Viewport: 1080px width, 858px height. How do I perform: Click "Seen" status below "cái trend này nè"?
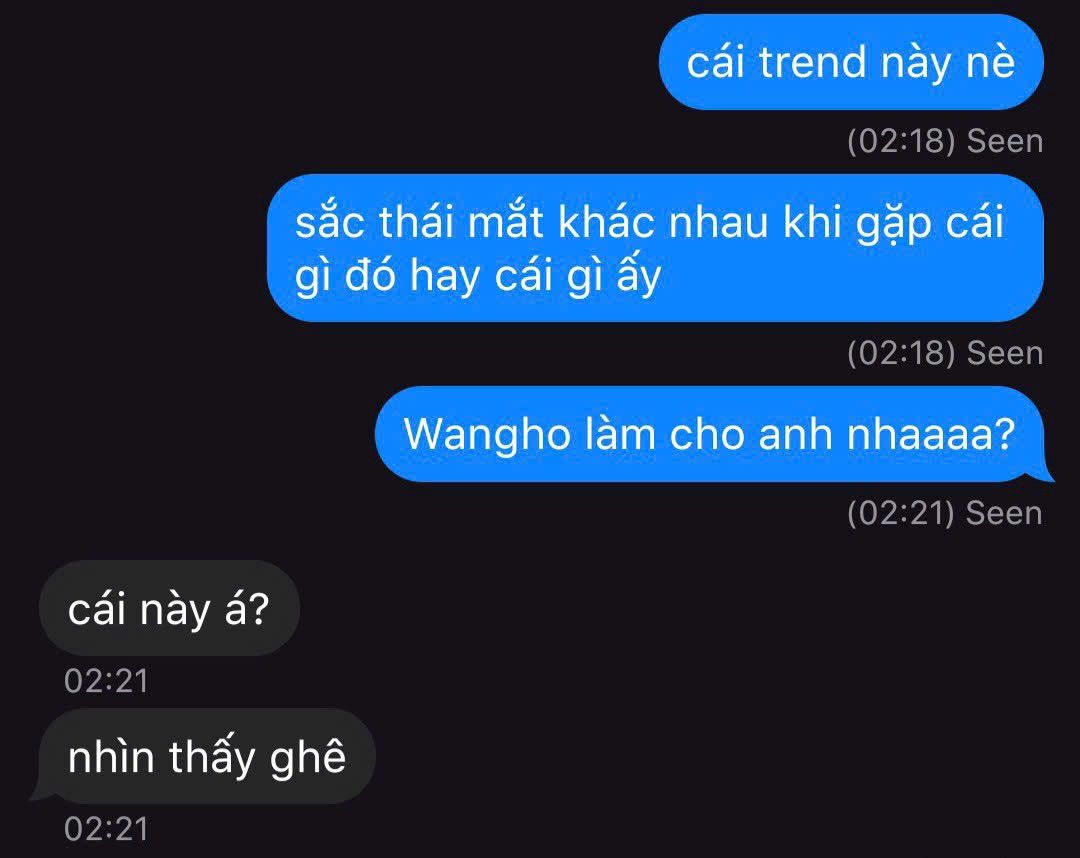[1005, 141]
